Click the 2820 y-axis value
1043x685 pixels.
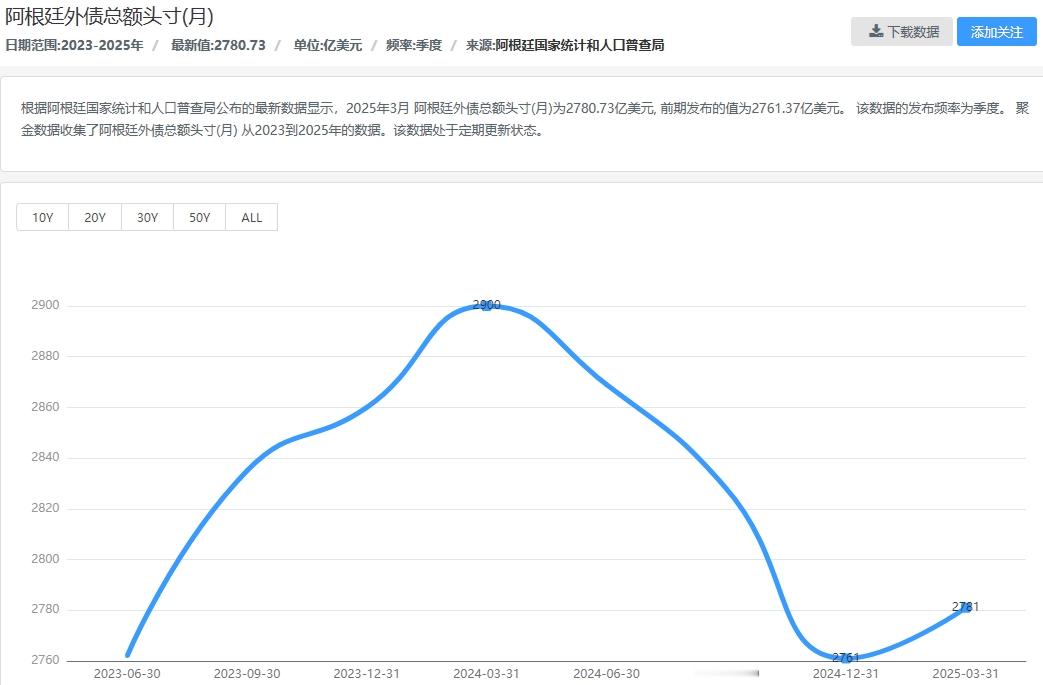tap(45, 508)
